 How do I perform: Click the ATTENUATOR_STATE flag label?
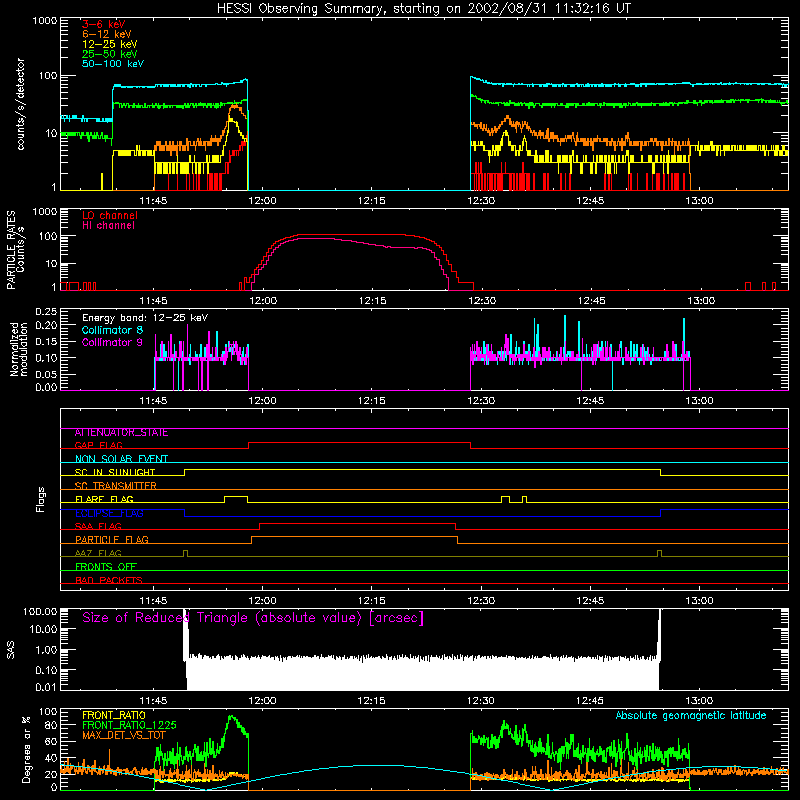121,433
